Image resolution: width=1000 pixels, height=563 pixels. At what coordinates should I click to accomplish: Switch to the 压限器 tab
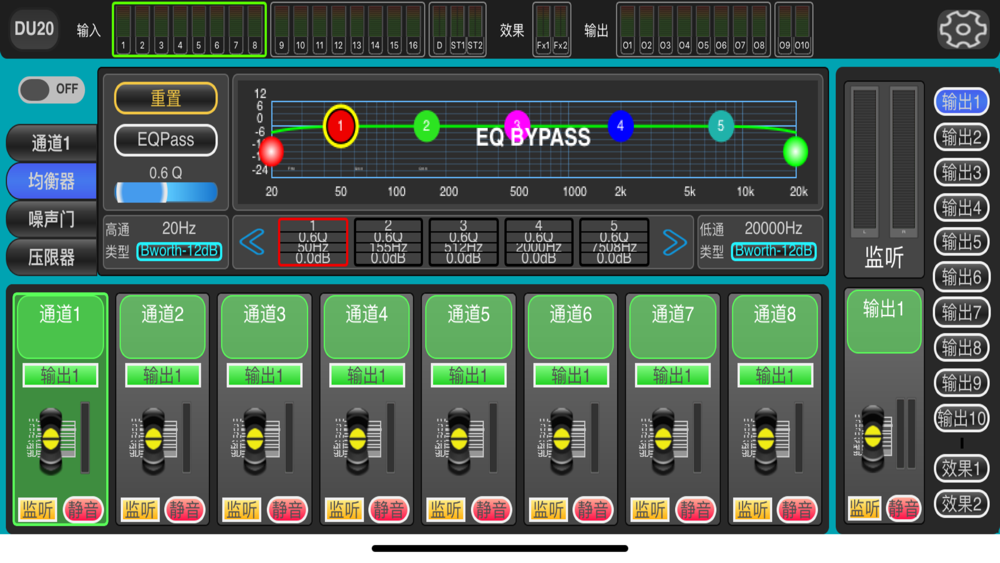pyautogui.click(x=52, y=258)
